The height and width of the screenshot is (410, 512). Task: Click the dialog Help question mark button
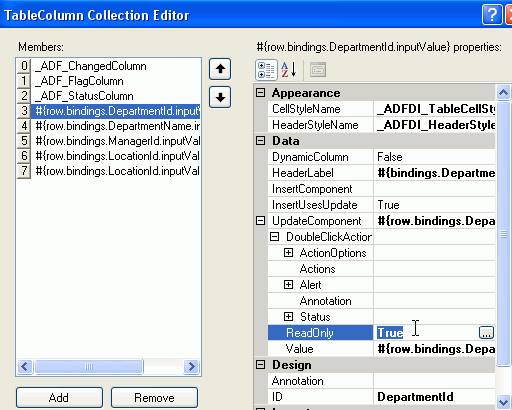tap(492, 15)
